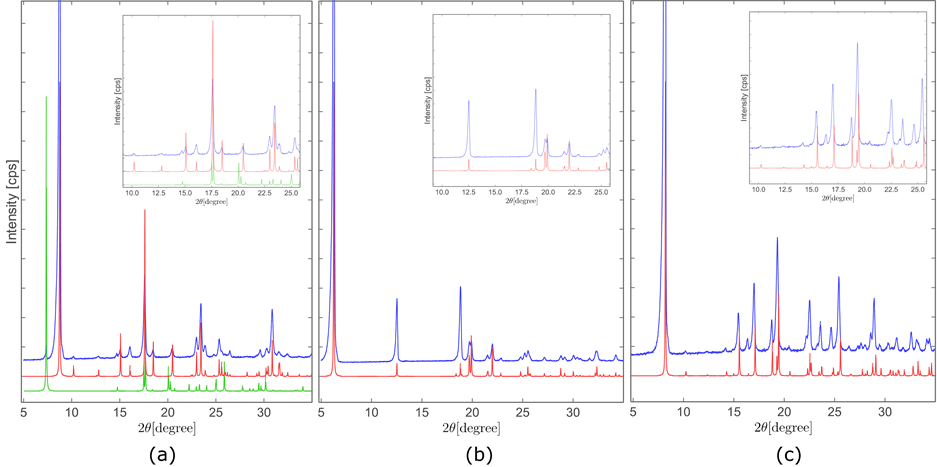Click the Intensity [cps] label of panel (c) inset

point(743,97)
